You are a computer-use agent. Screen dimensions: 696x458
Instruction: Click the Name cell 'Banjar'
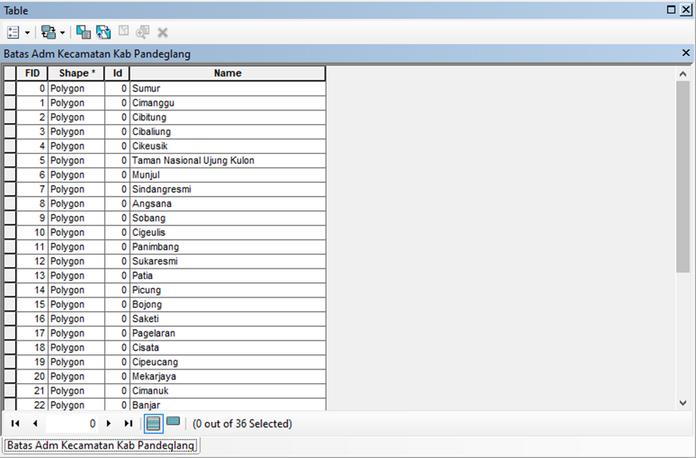point(228,405)
